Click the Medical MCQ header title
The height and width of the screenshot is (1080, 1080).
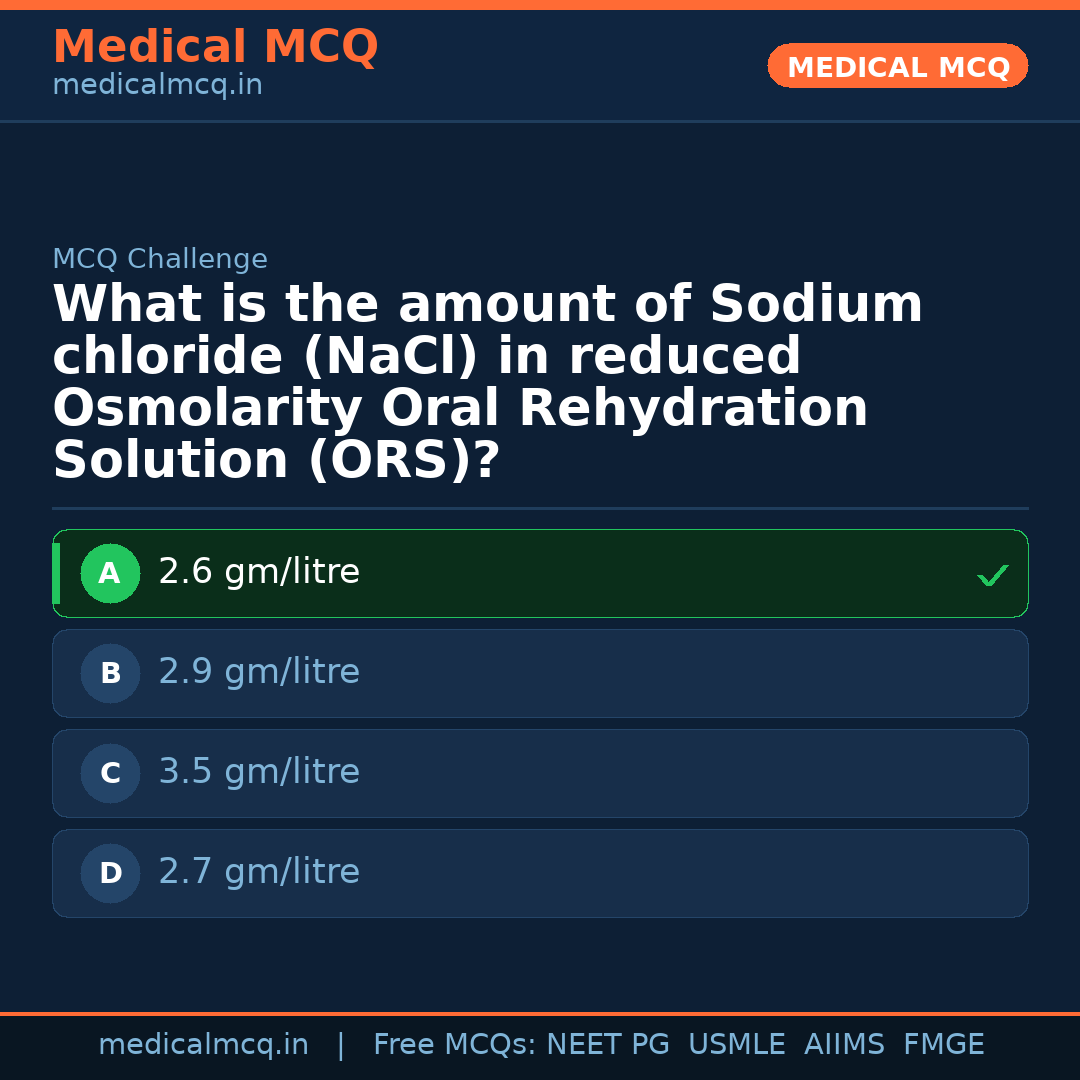(215, 47)
